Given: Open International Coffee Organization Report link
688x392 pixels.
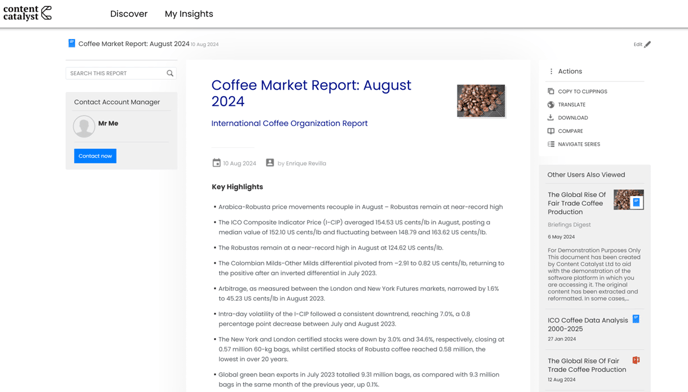Looking at the screenshot, I should (289, 123).
